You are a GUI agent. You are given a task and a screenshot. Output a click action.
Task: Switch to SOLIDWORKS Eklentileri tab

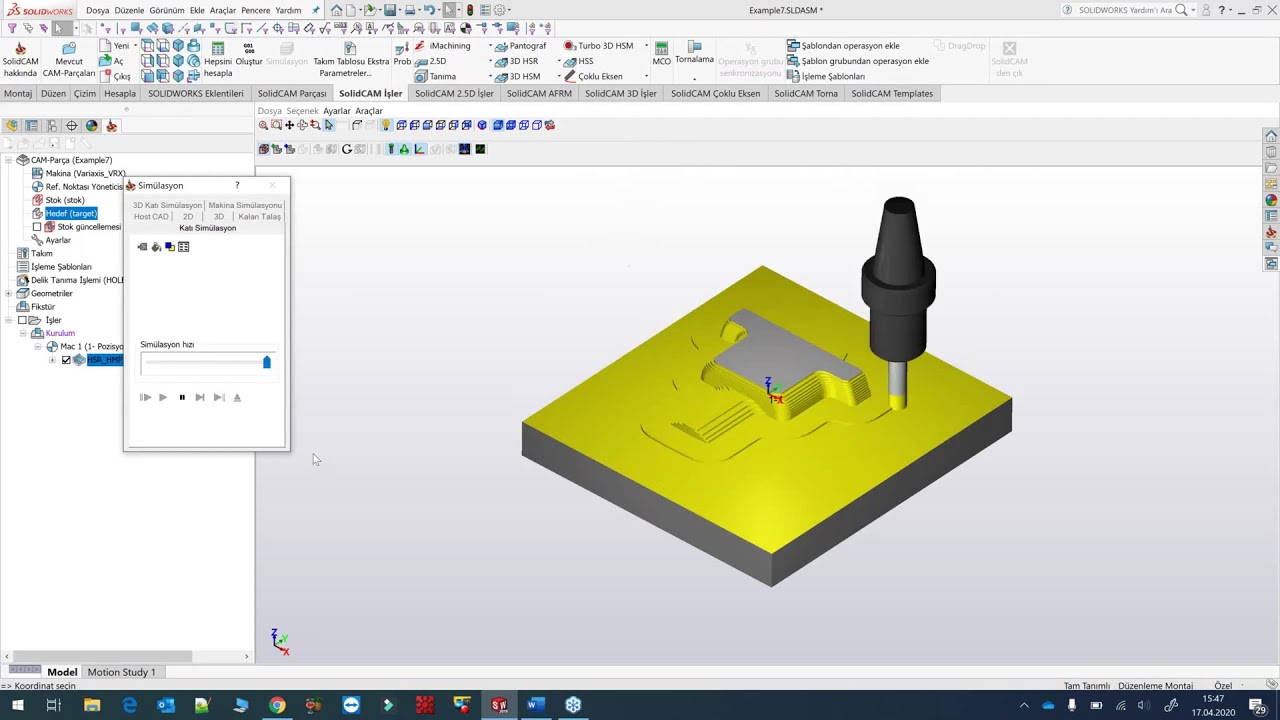[x=196, y=94]
